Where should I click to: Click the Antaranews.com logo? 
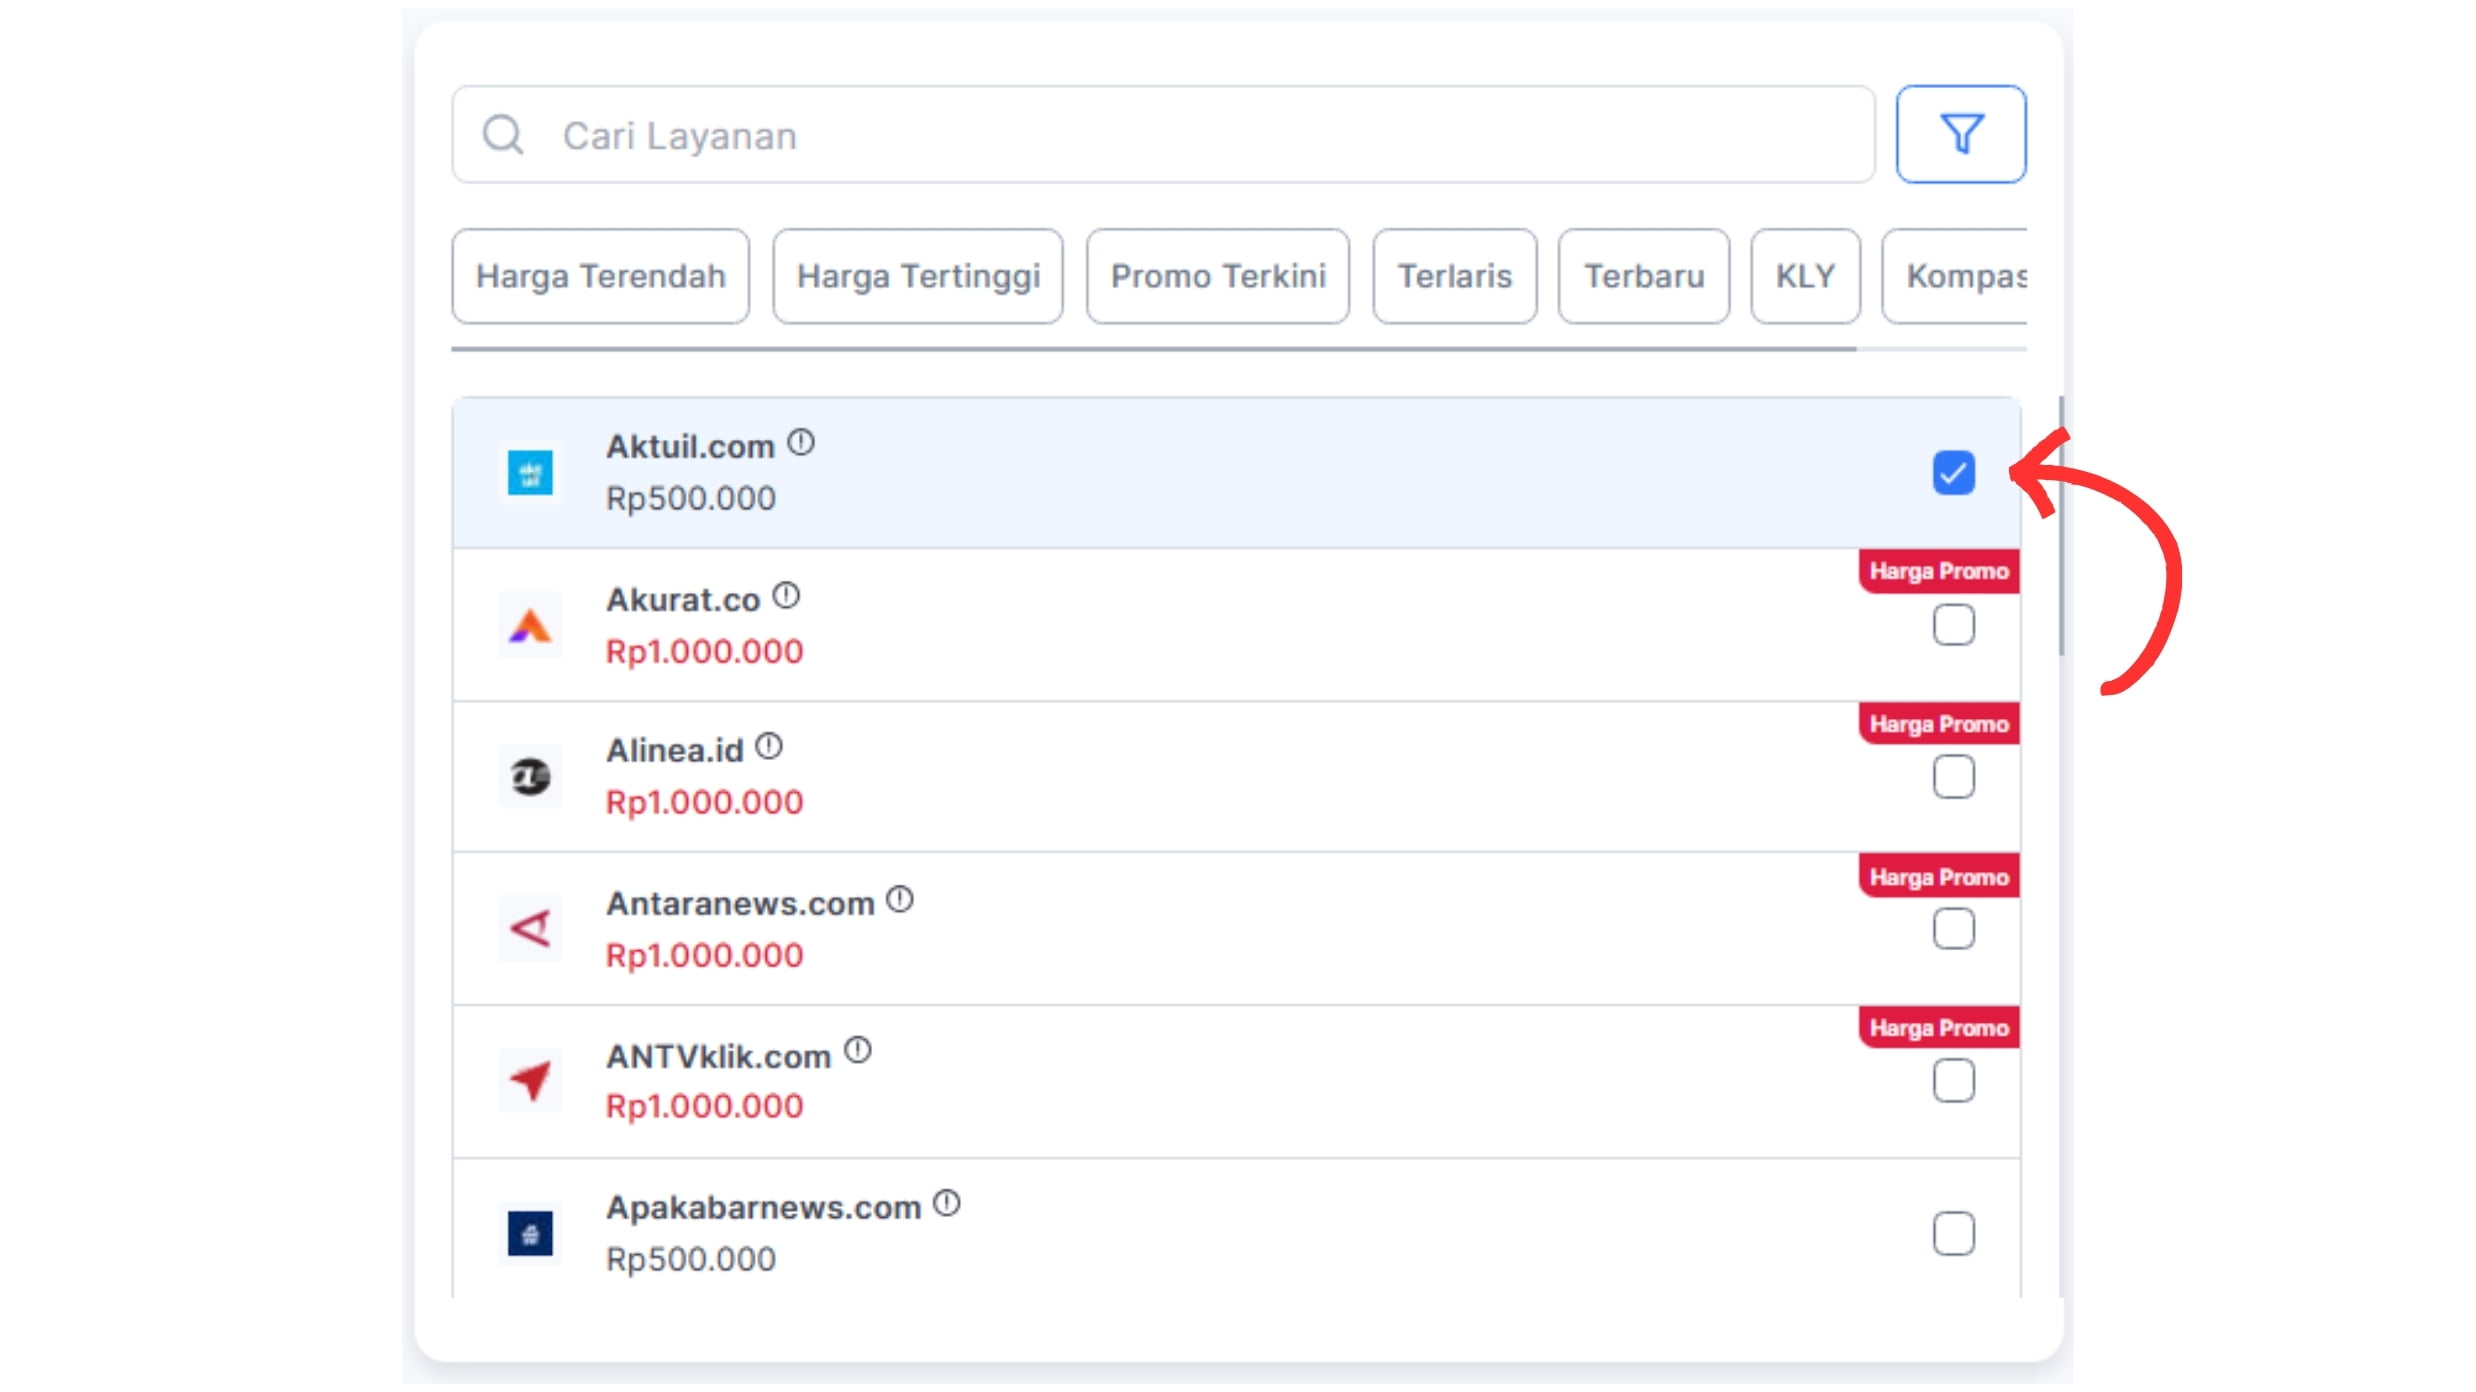point(530,929)
